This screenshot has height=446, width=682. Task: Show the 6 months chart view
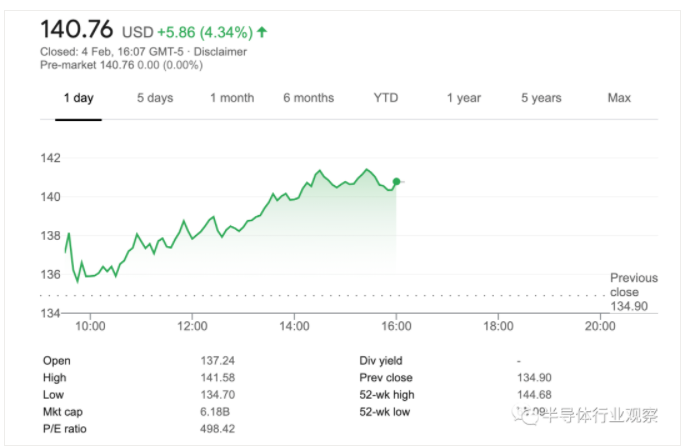coord(308,98)
